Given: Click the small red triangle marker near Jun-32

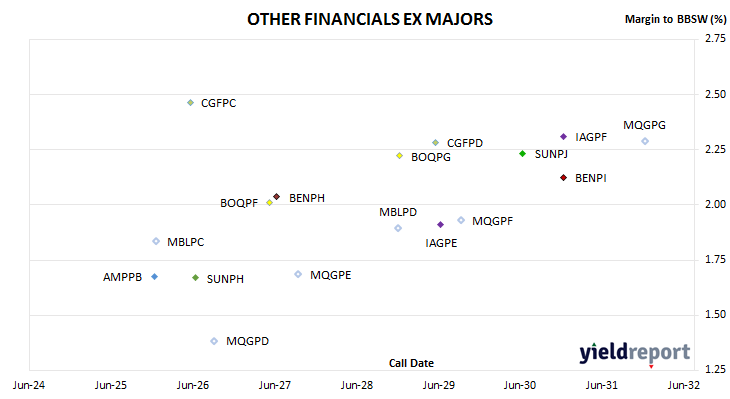Looking at the screenshot, I should pyautogui.click(x=651, y=367).
